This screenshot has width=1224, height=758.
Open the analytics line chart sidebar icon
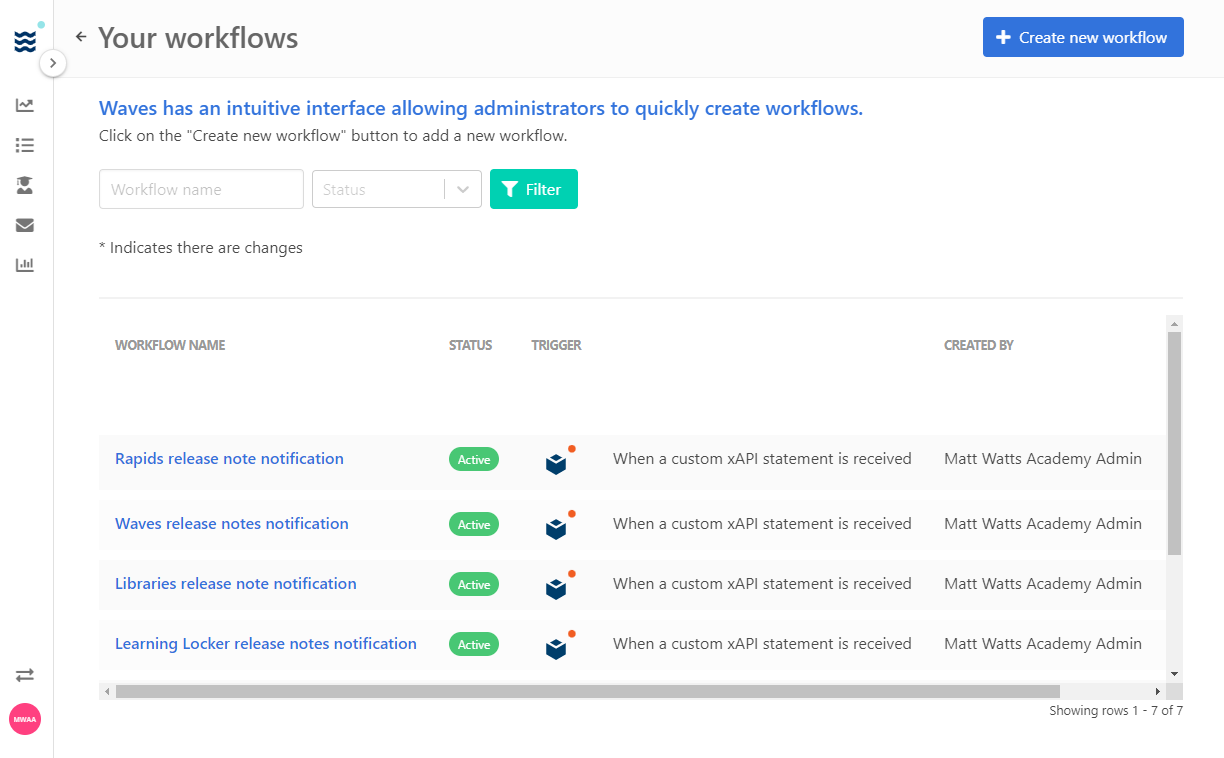[x=25, y=105]
